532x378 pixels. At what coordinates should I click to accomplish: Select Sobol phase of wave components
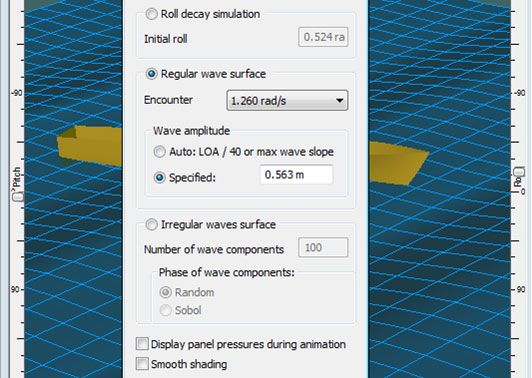pos(166,310)
